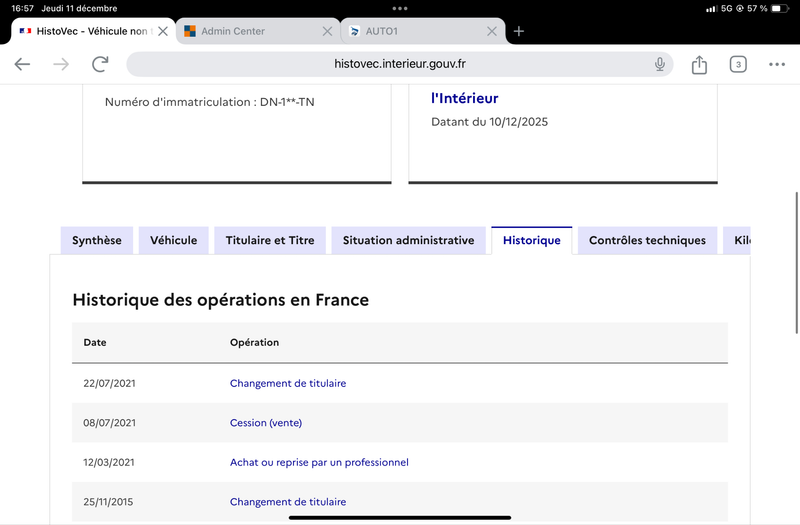Switch to the AUTO1 browser tab
This screenshot has width=800, height=525.
pyautogui.click(x=410, y=31)
